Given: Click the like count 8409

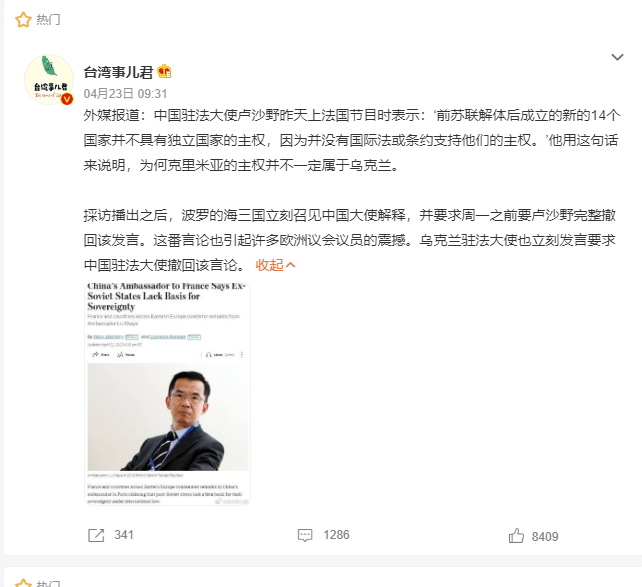Looking at the screenshot, I should [x=545, y=536].
